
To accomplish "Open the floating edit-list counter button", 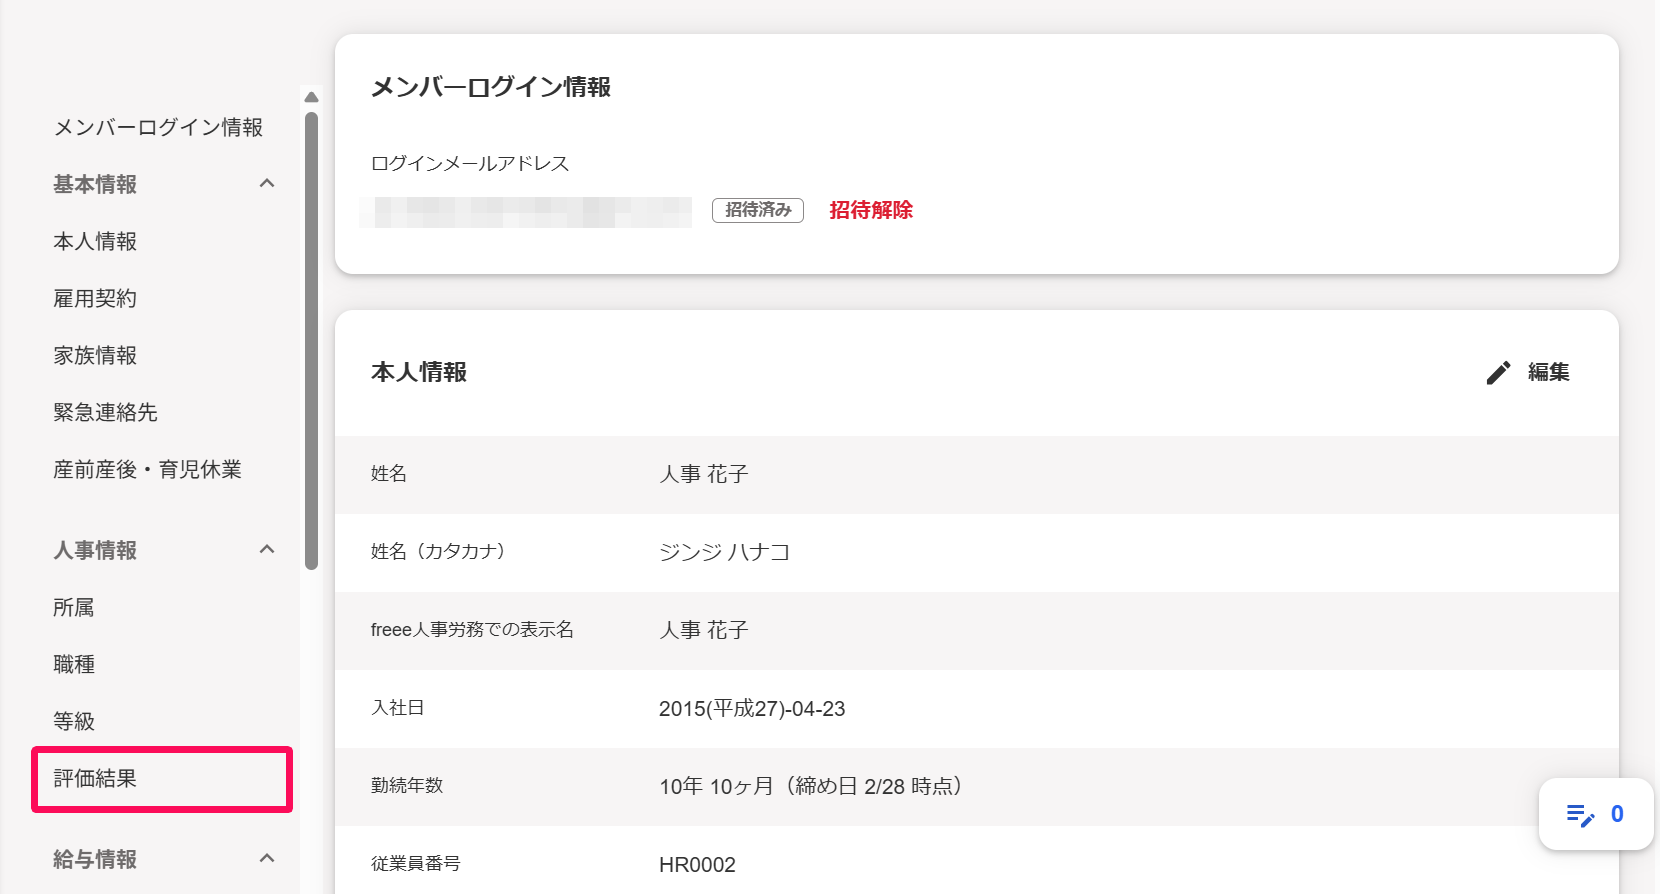I will 1595,814.
